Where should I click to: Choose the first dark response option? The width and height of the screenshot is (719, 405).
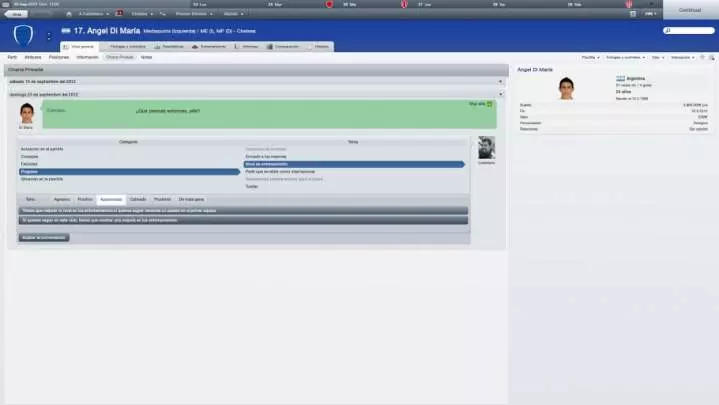coord(243,211)
